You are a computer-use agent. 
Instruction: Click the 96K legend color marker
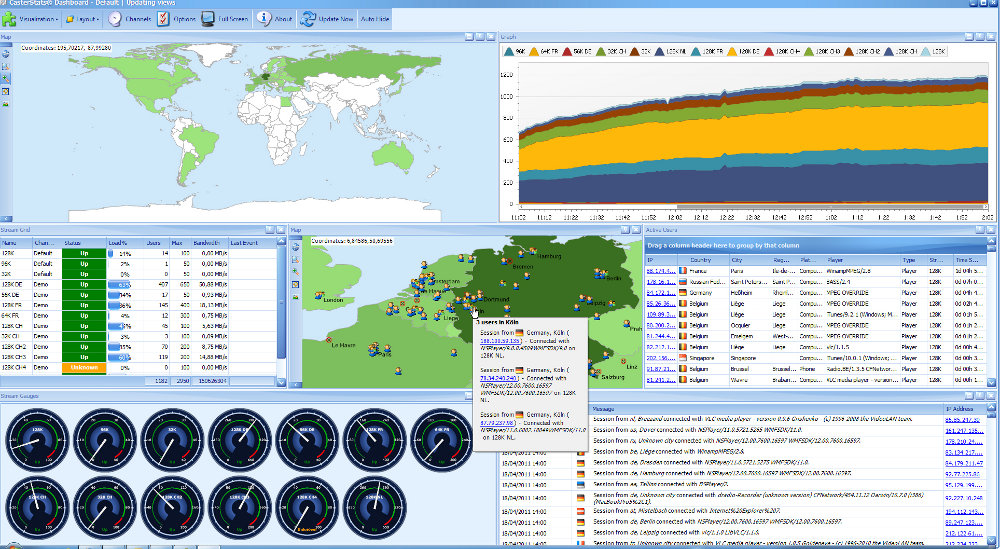tap(509, 49)
